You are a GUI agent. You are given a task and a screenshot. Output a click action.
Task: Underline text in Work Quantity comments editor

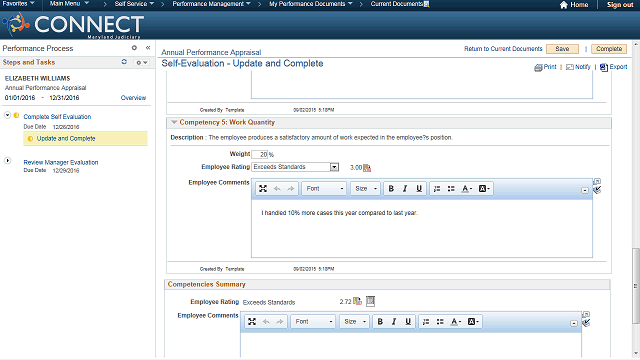click(x=419, y=189)
